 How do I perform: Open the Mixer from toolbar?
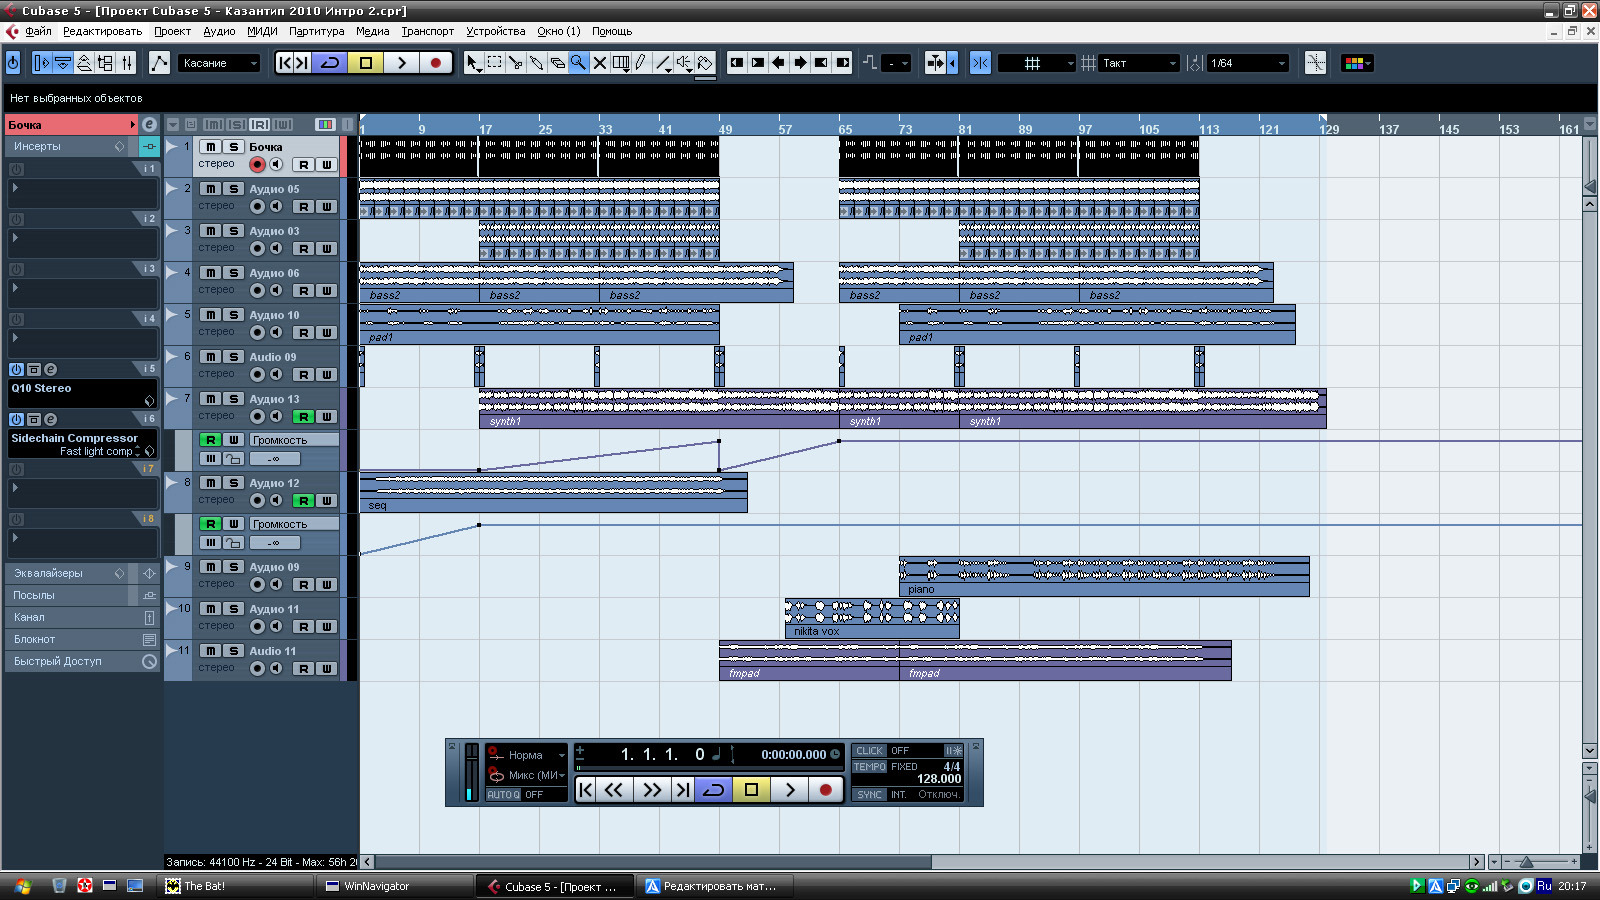click(127, 63)
